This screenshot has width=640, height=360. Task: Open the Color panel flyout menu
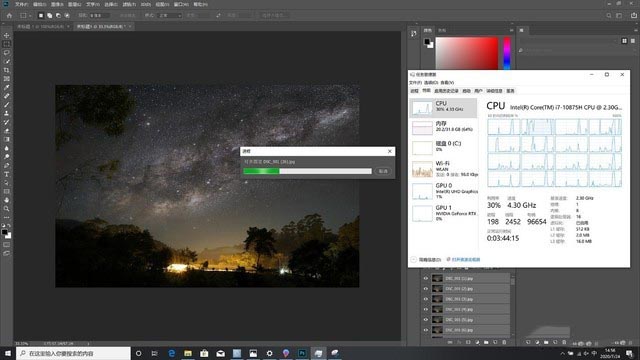pyautogui.click(x=511, y=30)
